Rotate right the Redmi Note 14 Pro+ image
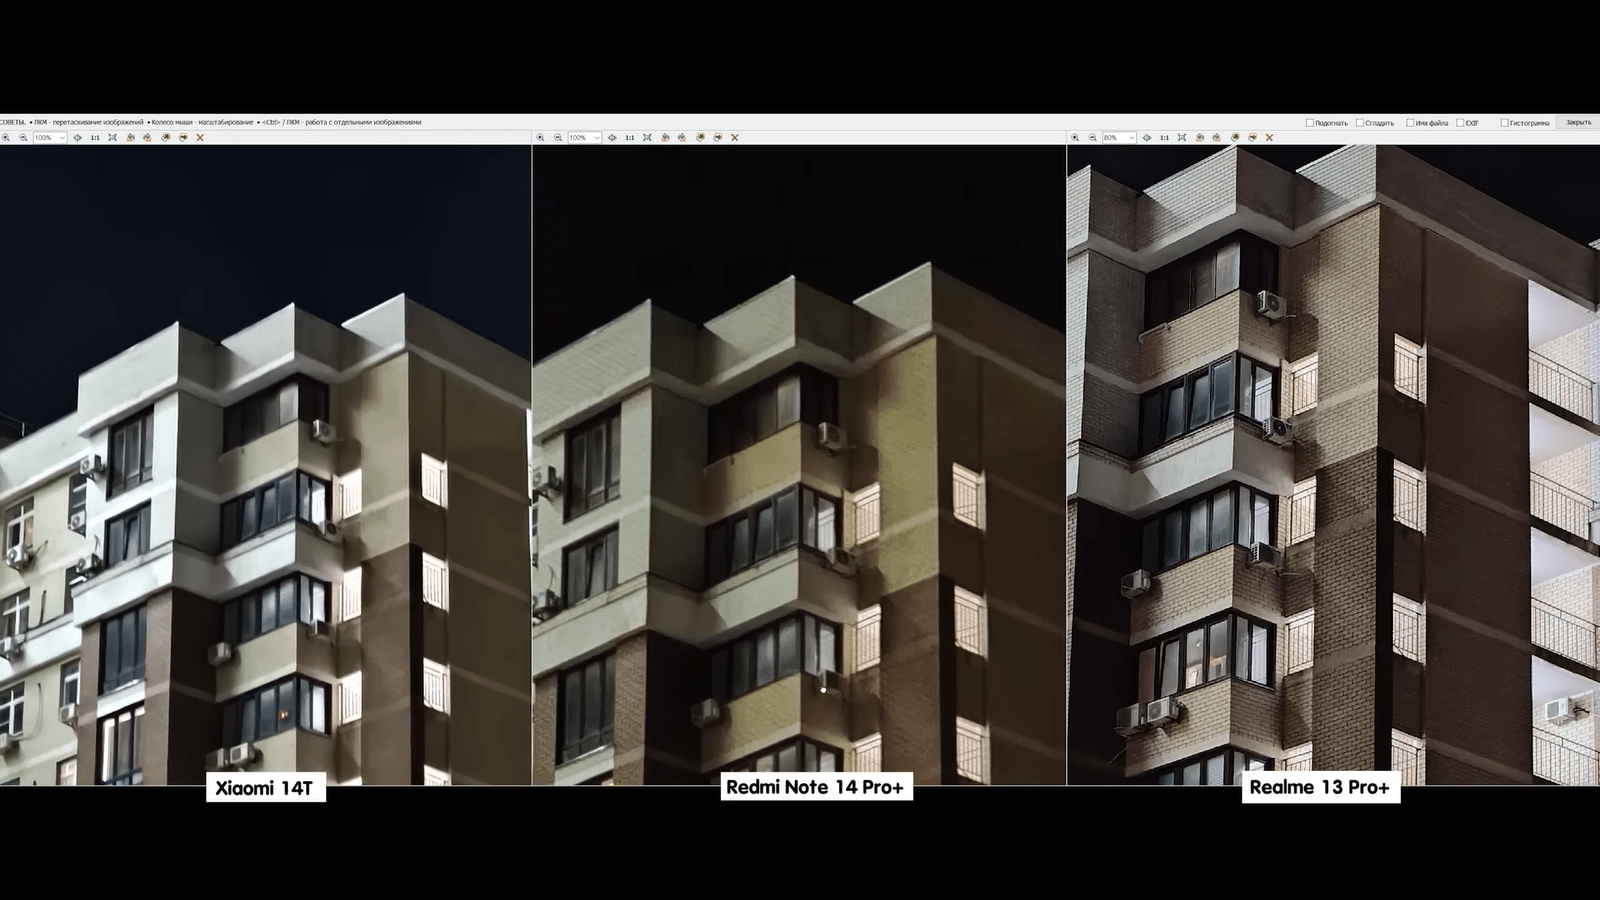 click(x=682, y=137)
